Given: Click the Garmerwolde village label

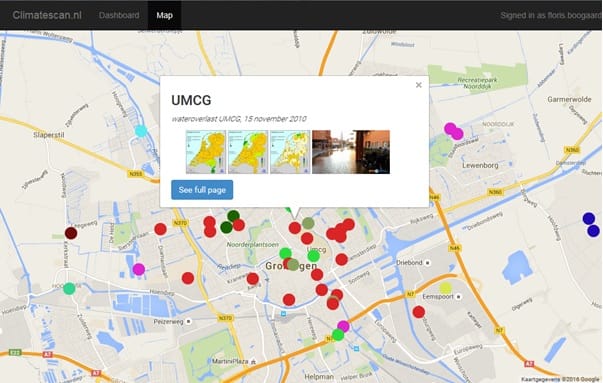Looking at the screenshot, I should coord(569,99).
